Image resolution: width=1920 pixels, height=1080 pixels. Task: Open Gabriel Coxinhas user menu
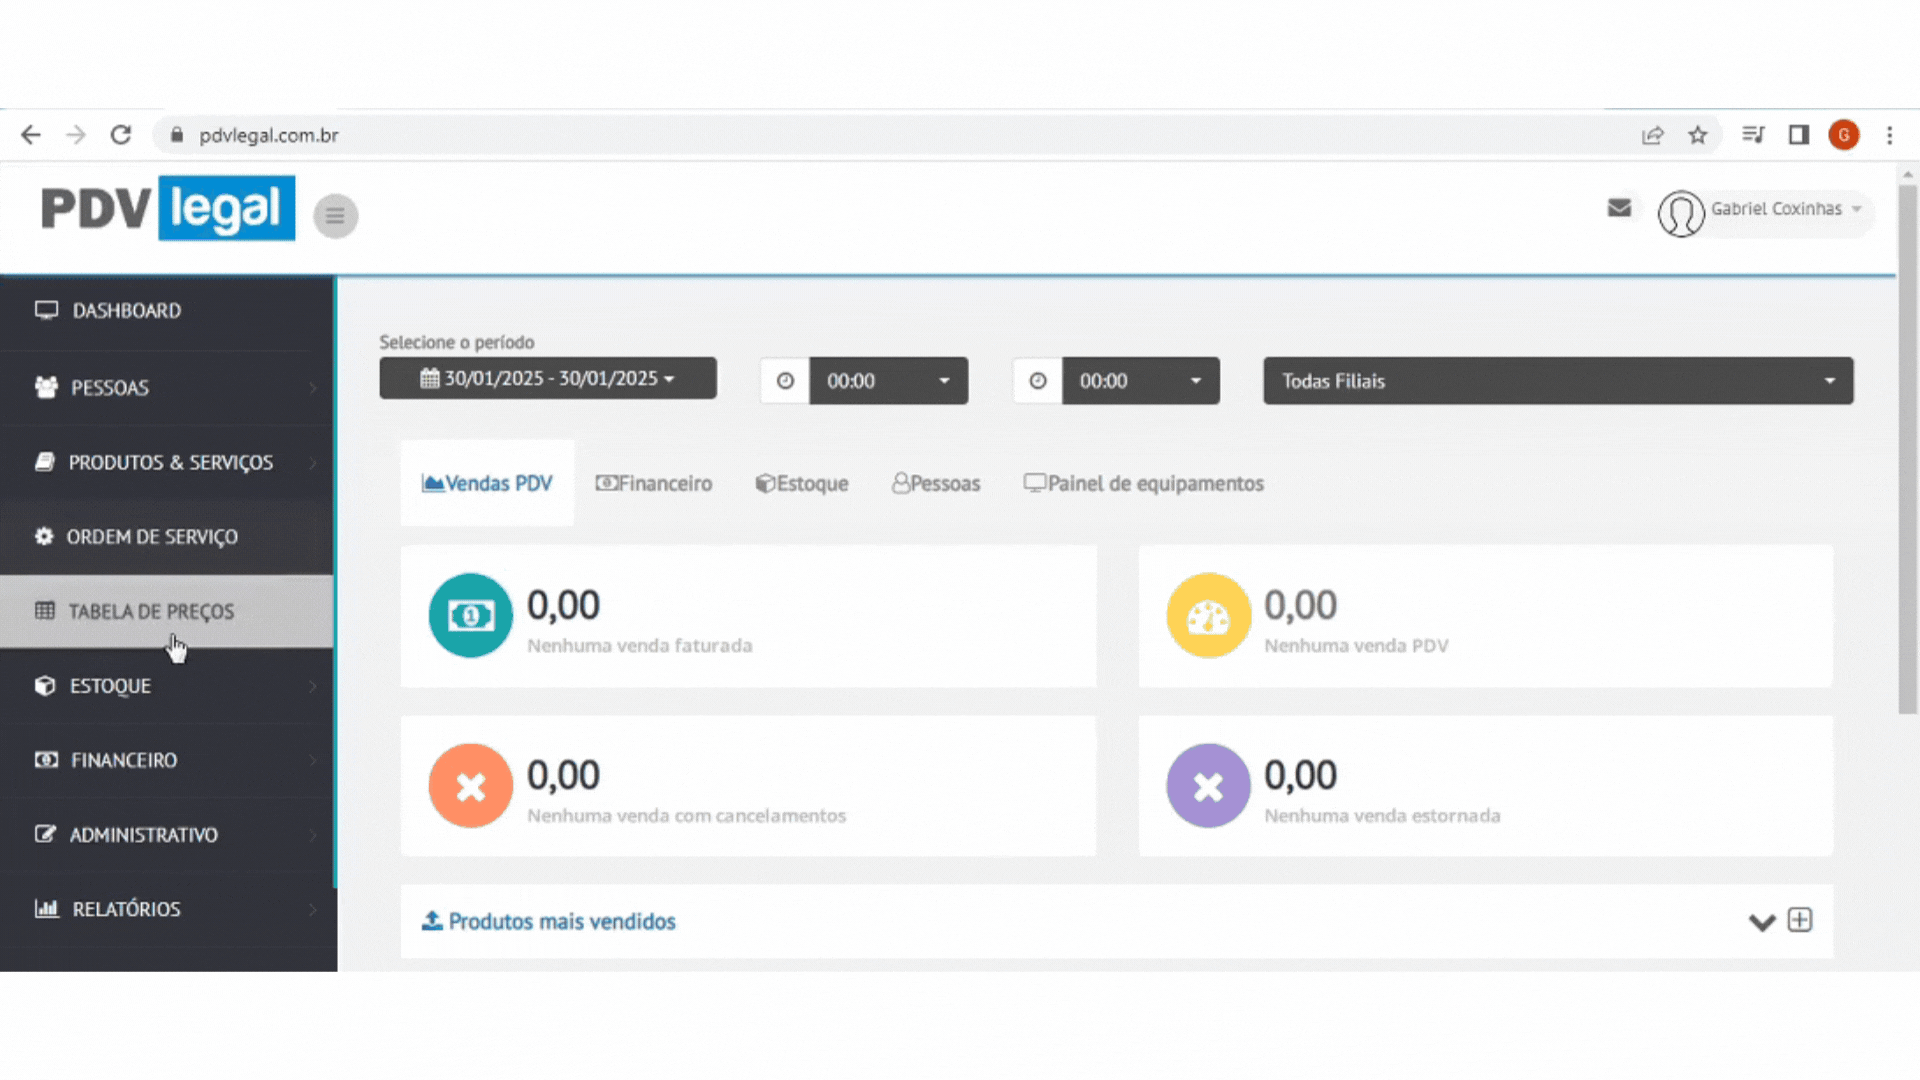1776,209
